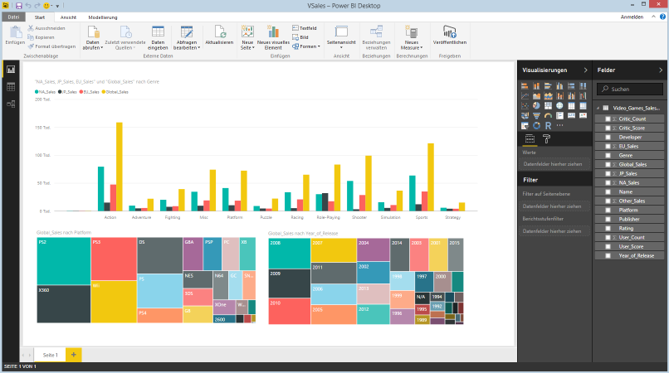Tick the Critic_Count field checkbox
This screenshot has width=669, height=373.
pos(608,119)
